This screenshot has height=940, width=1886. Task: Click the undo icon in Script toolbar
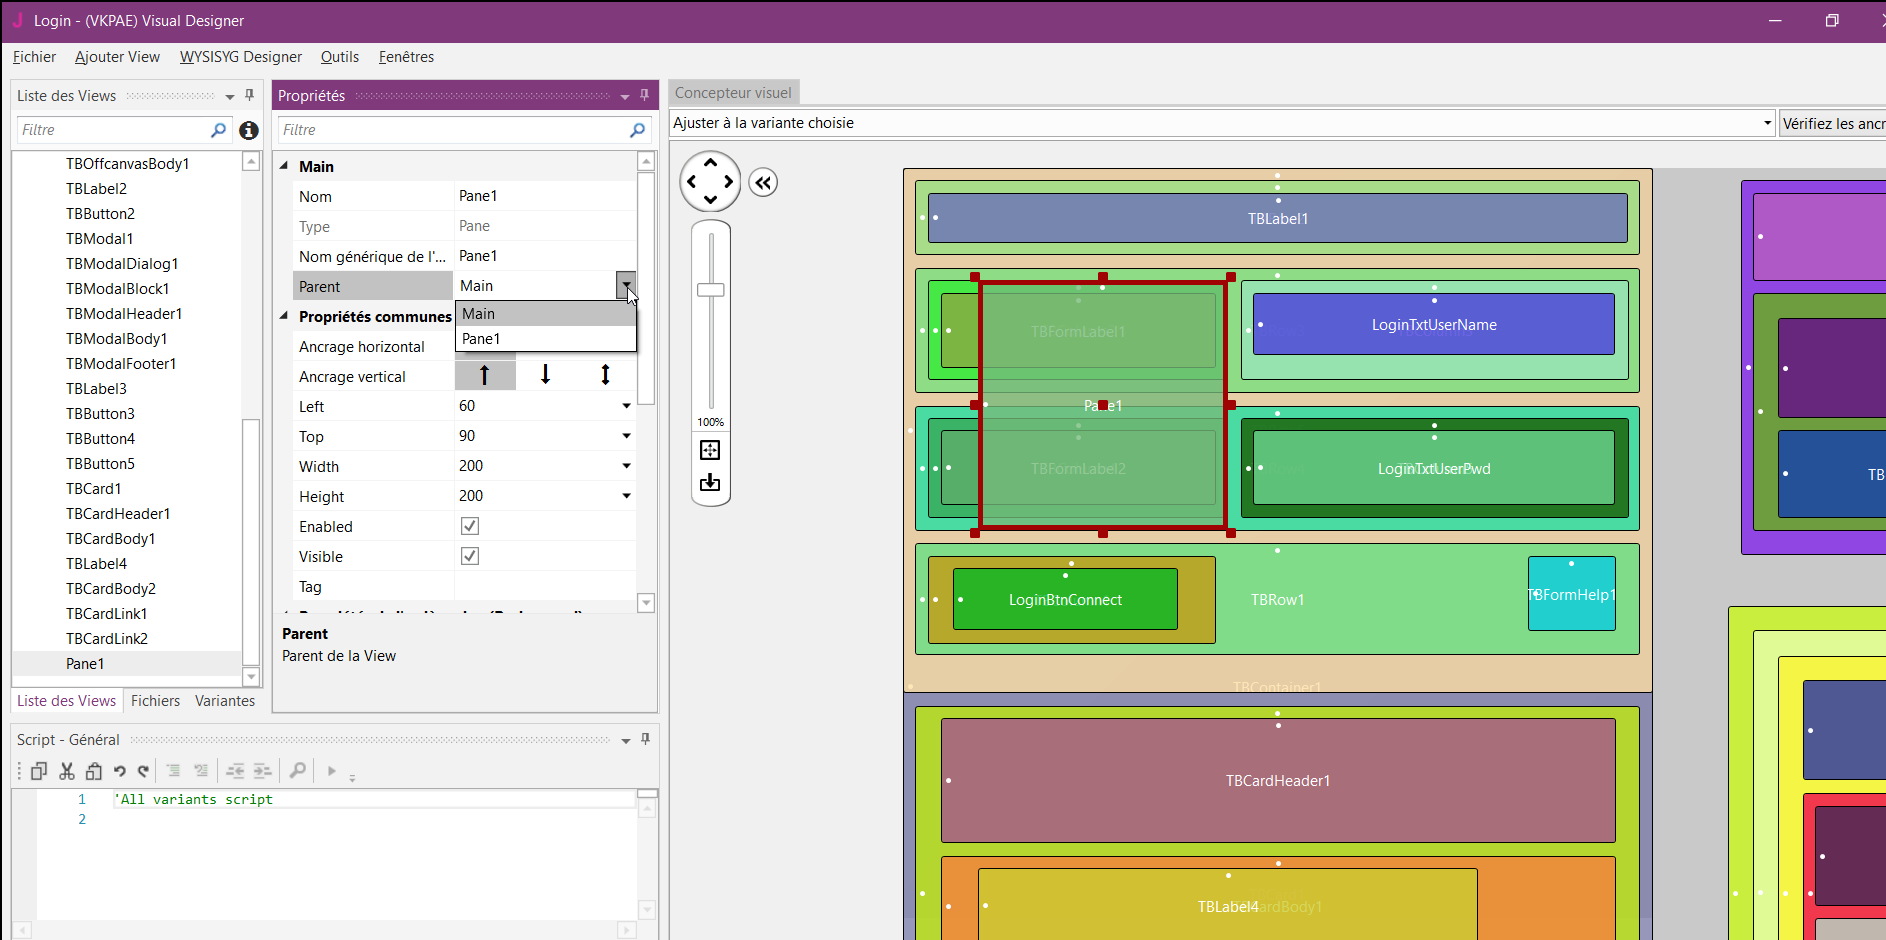click(120, 771)
